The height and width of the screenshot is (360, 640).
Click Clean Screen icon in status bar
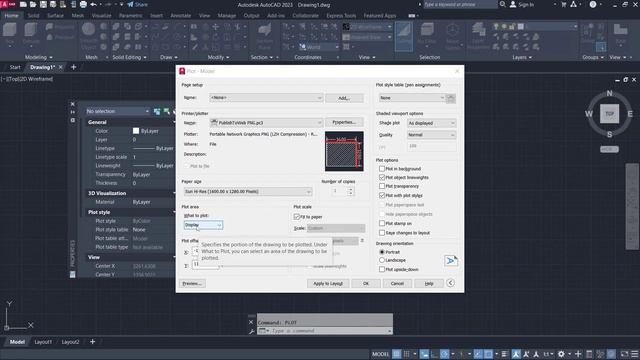624,354
